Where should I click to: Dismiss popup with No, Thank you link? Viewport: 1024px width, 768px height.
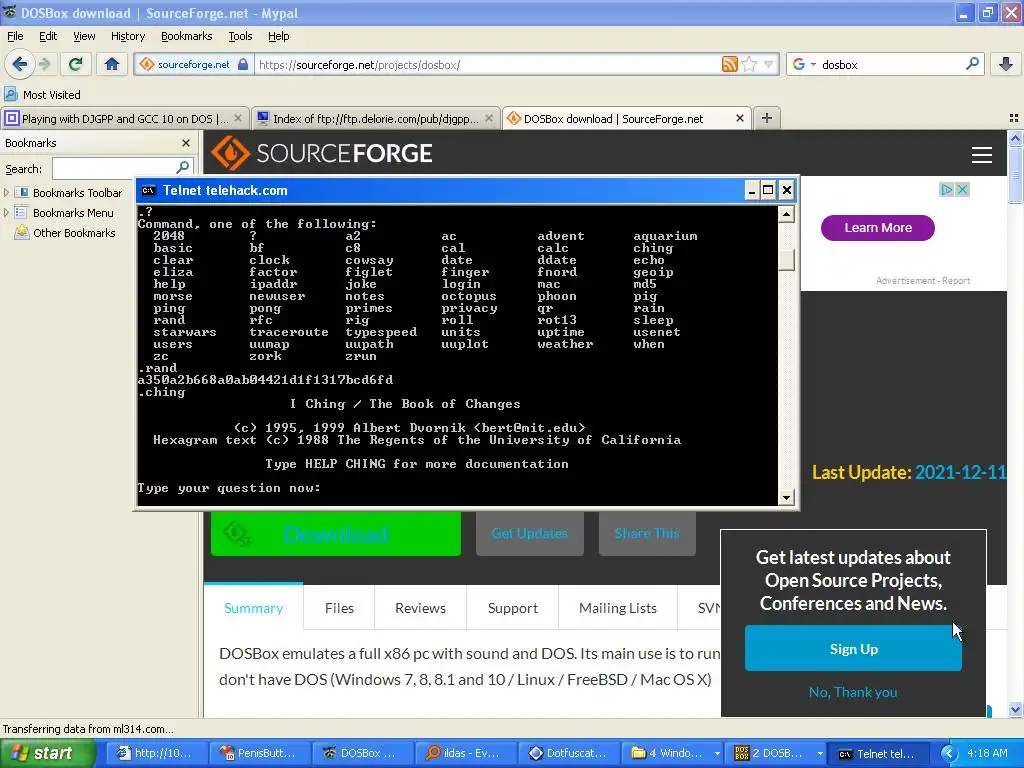point(853,692)
